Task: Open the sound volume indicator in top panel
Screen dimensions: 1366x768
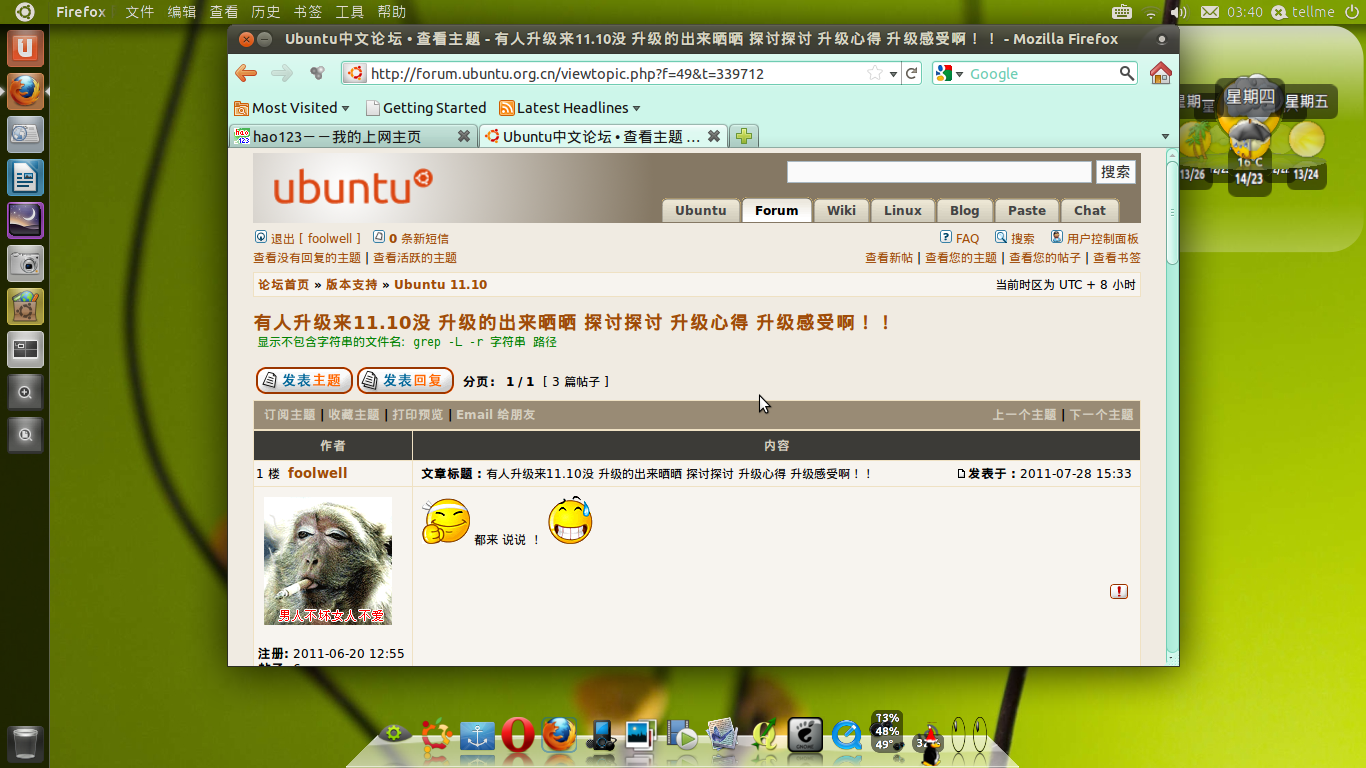Action: pyautogui.click(x=1179, y=12)
